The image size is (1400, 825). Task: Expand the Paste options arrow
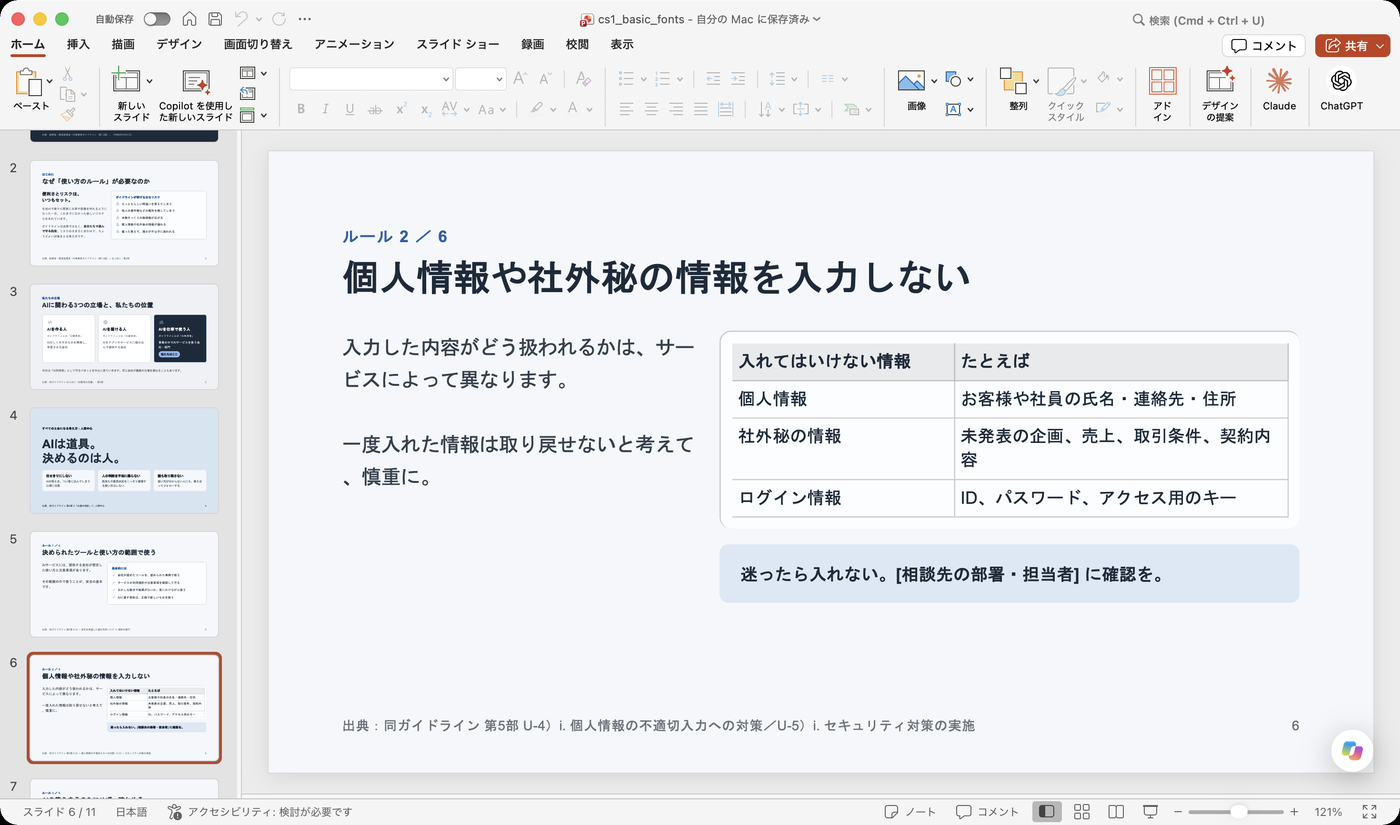(48, 79)
